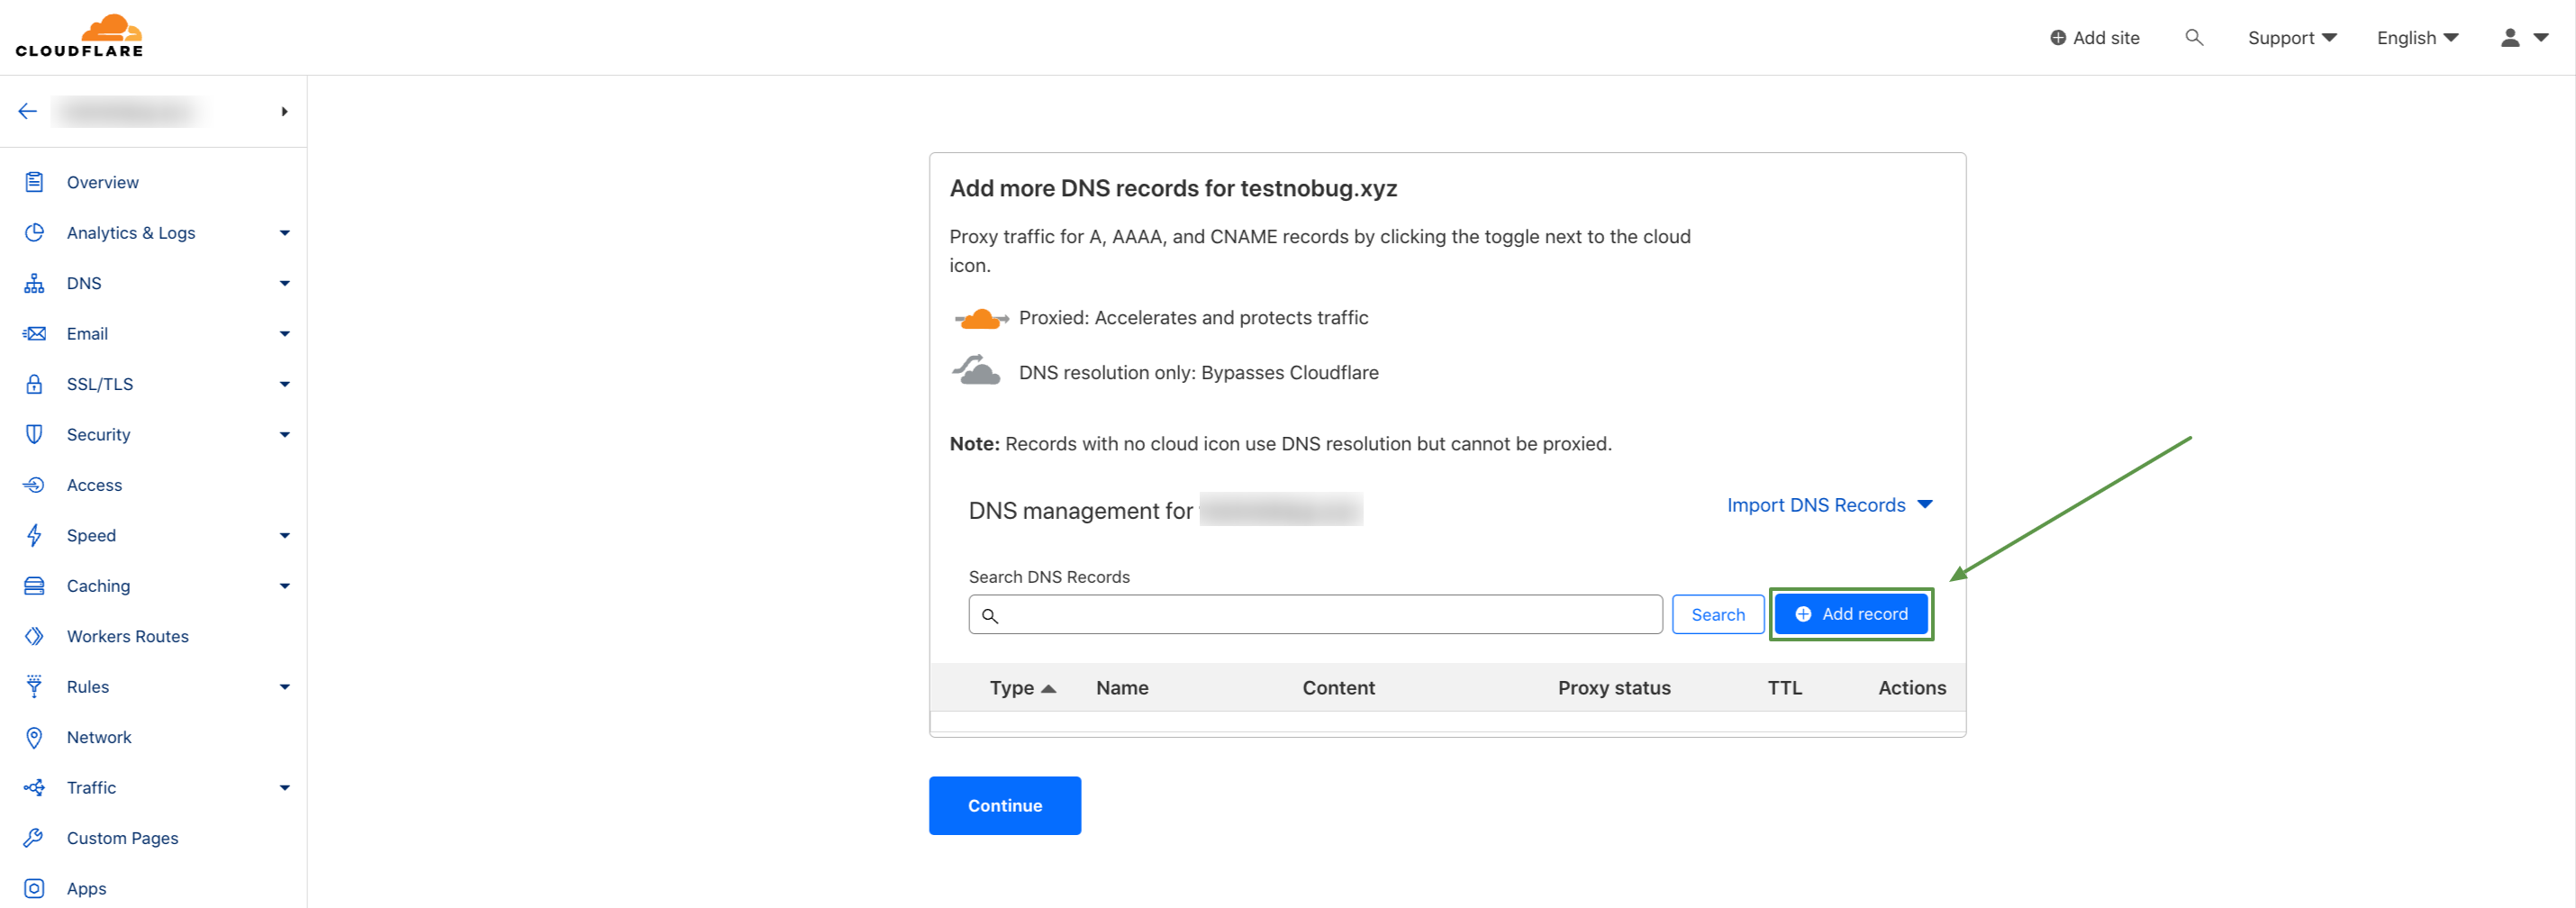Viewport: 2576px width, 908px height.
Task: Open the Support dropdown menu
Action: point(2292,37)
